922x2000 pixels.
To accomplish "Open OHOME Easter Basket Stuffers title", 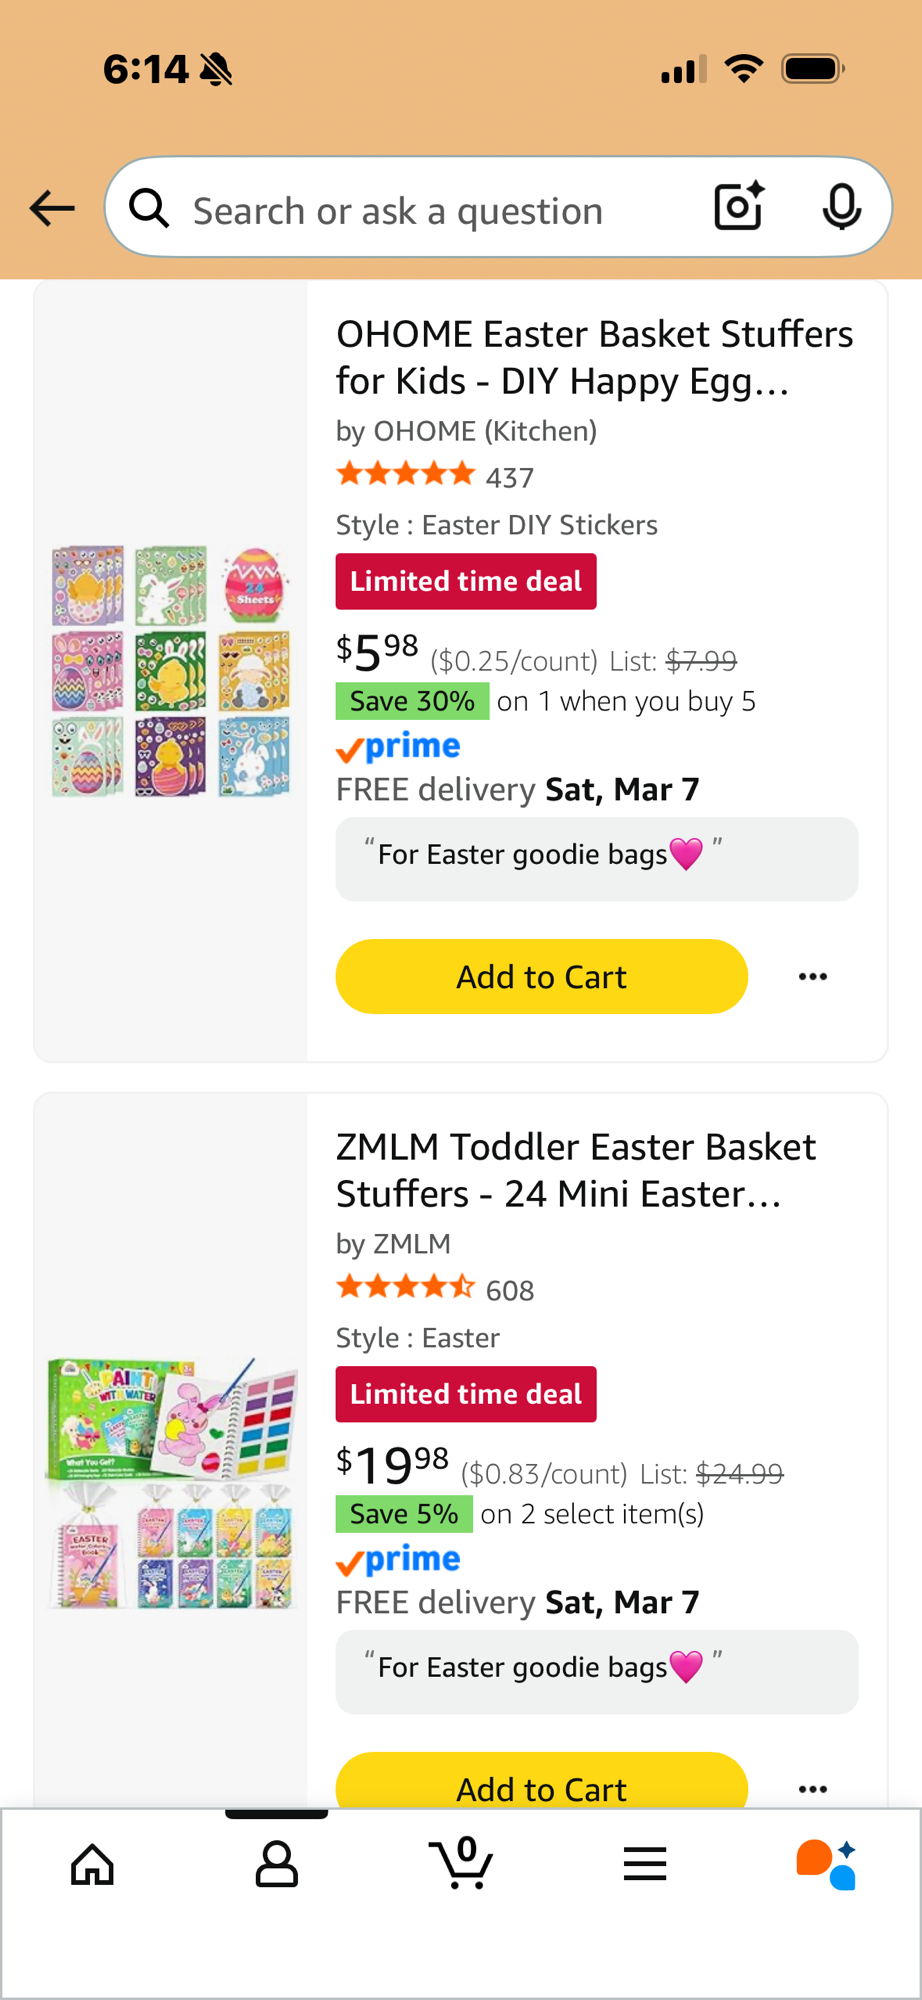I will tap(594, 357).
